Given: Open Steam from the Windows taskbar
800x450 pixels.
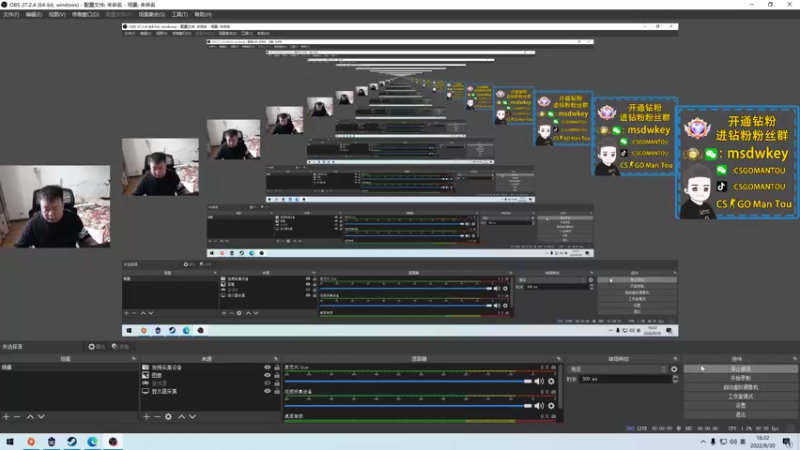Looking at the screenshot, I should tap(72, 442).
